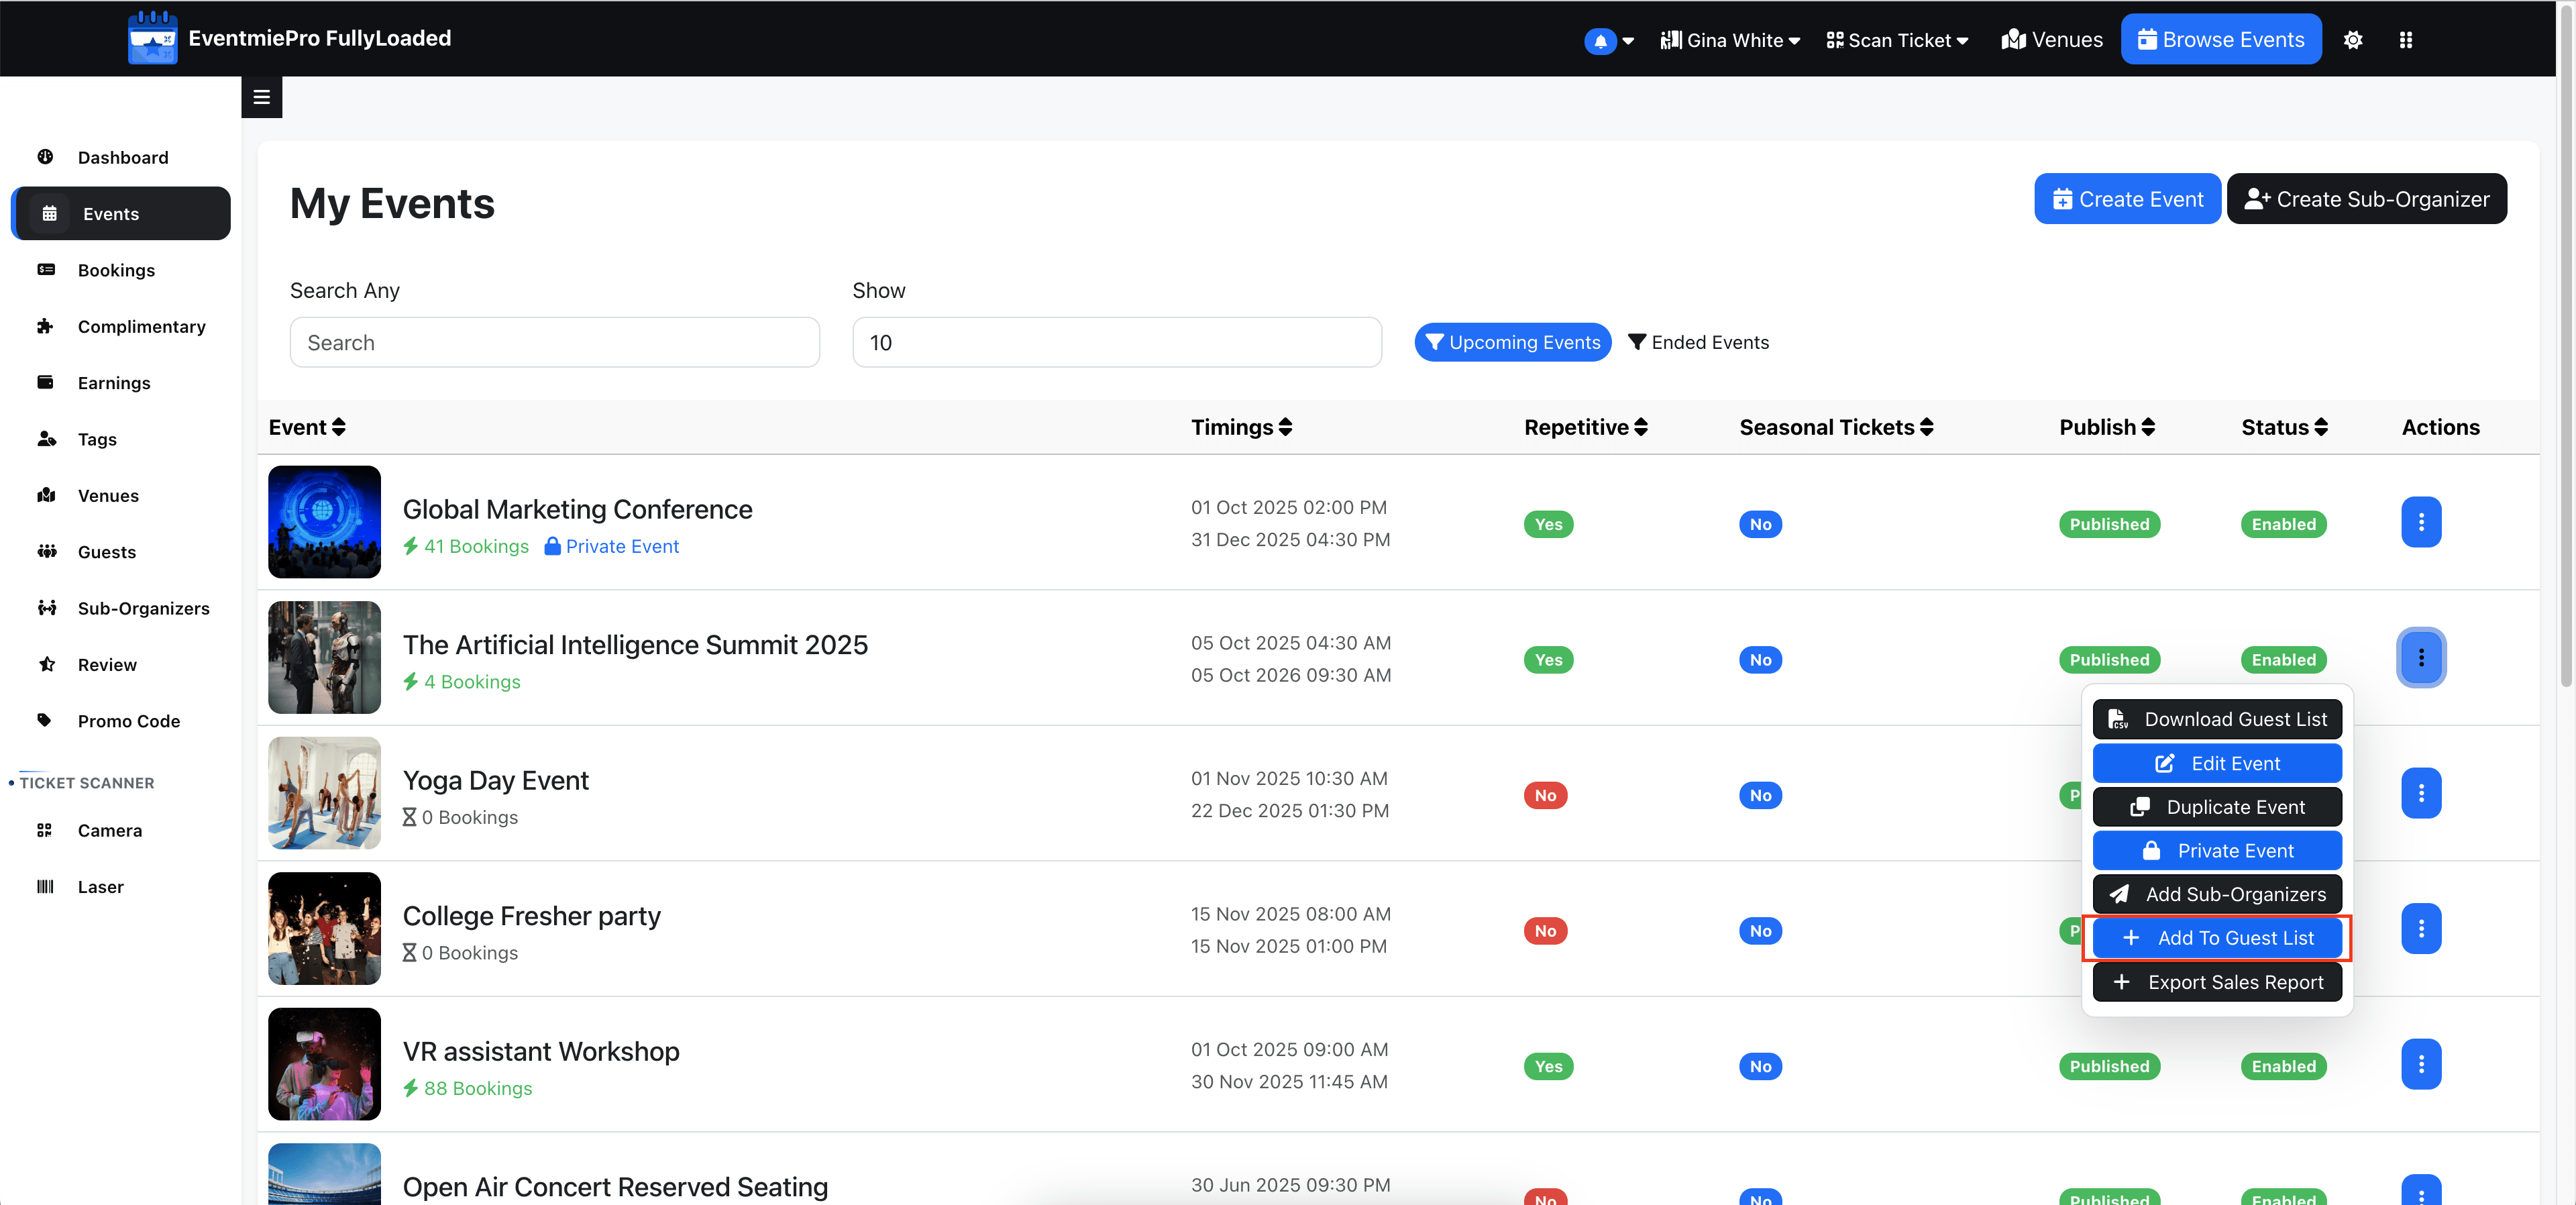Image resolution: width=2576 pixels, height=1205 pixels.
Task: Click the 41 Bookings link
Action: (x=466, y=546)
